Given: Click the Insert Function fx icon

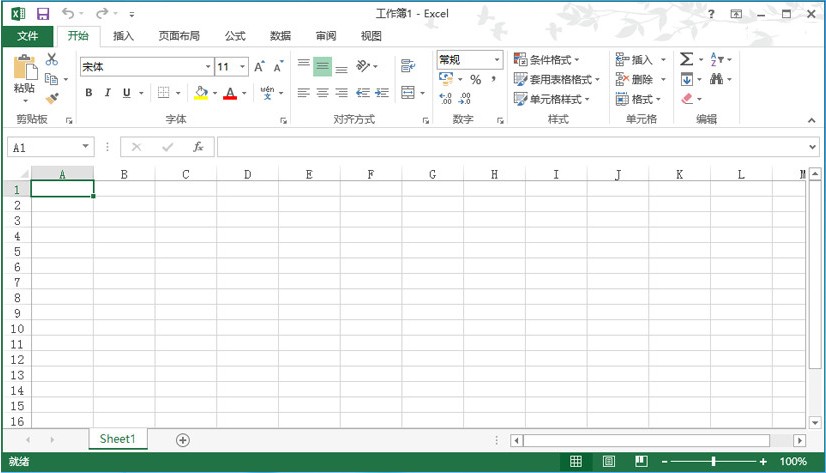Looking at the screenshot, I should 198,147.
